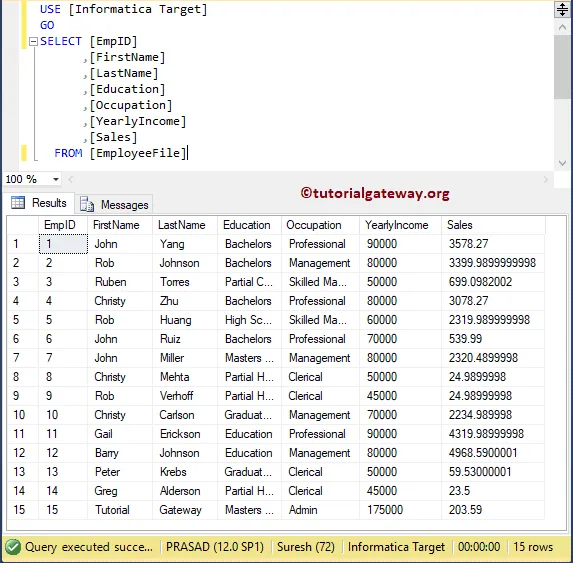Screen dimensions: 573x563
Task: Click the last name cell Gateway
Action: pyautogui.click(x=185, y=510)
